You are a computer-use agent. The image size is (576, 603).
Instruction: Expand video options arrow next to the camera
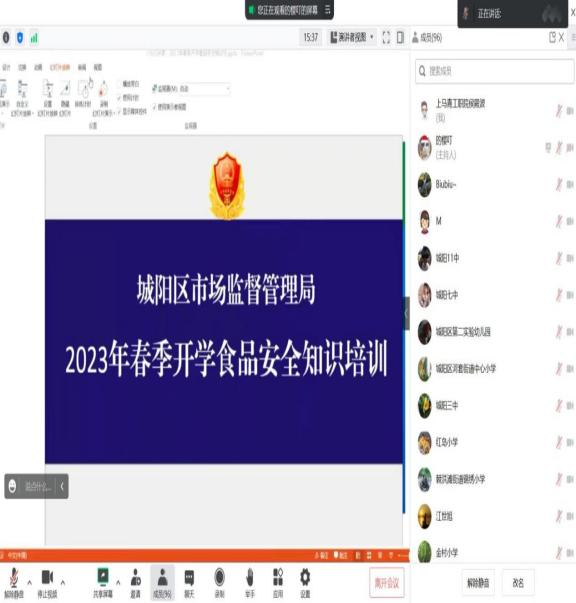point(63,583)
